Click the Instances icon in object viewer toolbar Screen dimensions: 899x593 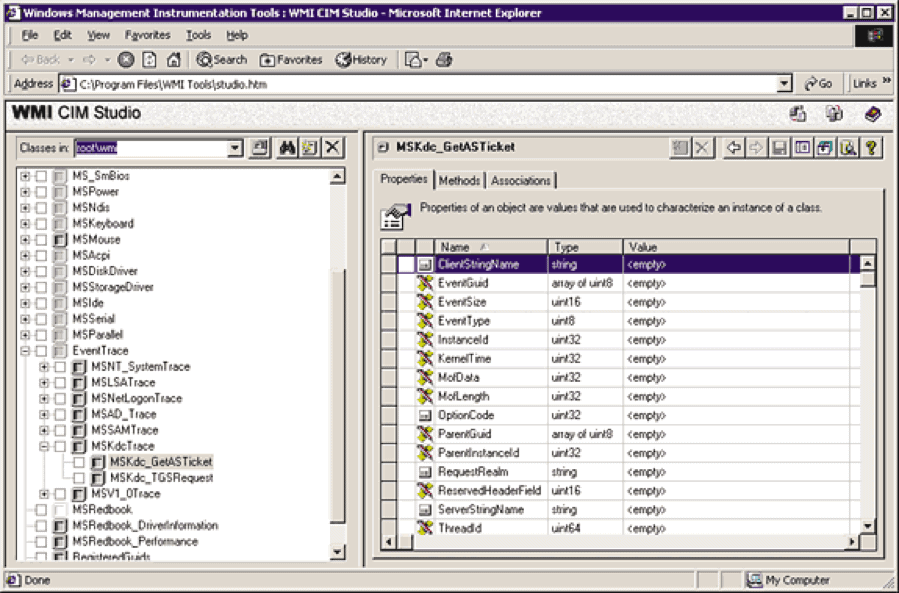click(825, 148)
